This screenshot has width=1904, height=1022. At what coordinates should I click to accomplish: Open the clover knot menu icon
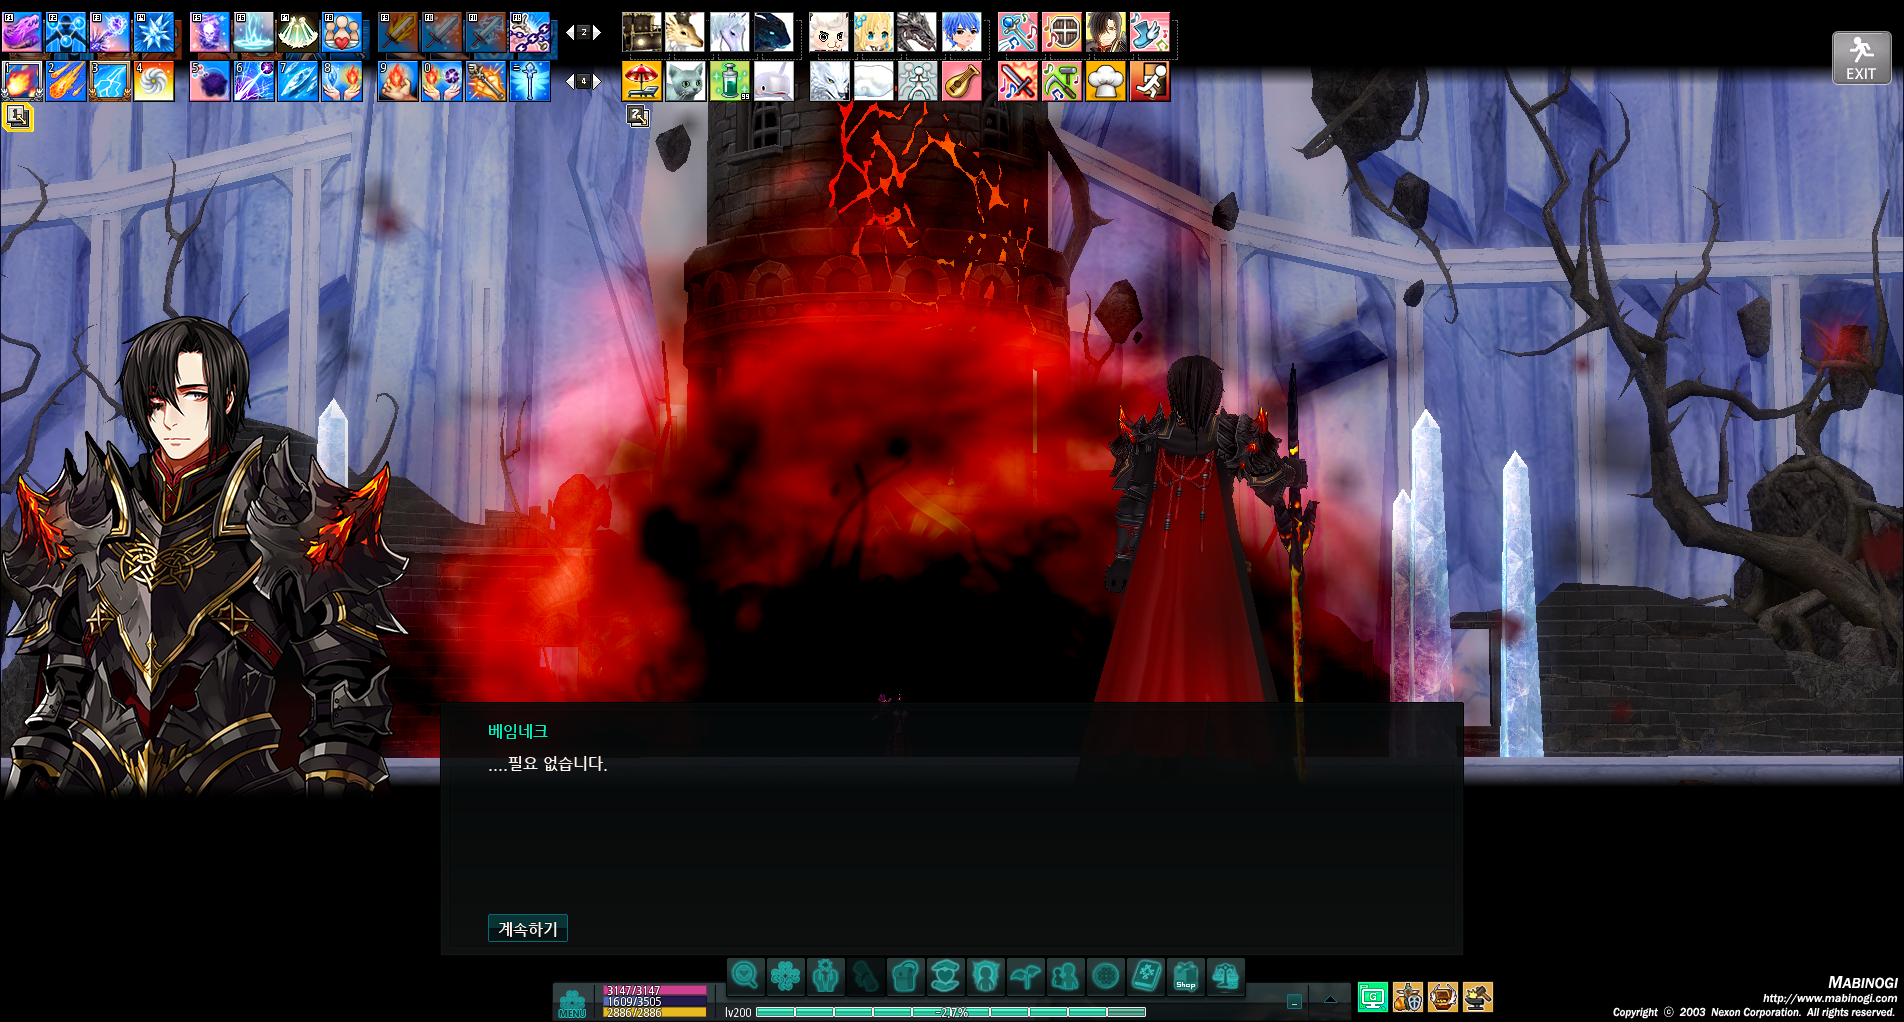pyautogui.click(x=785, y=975)
